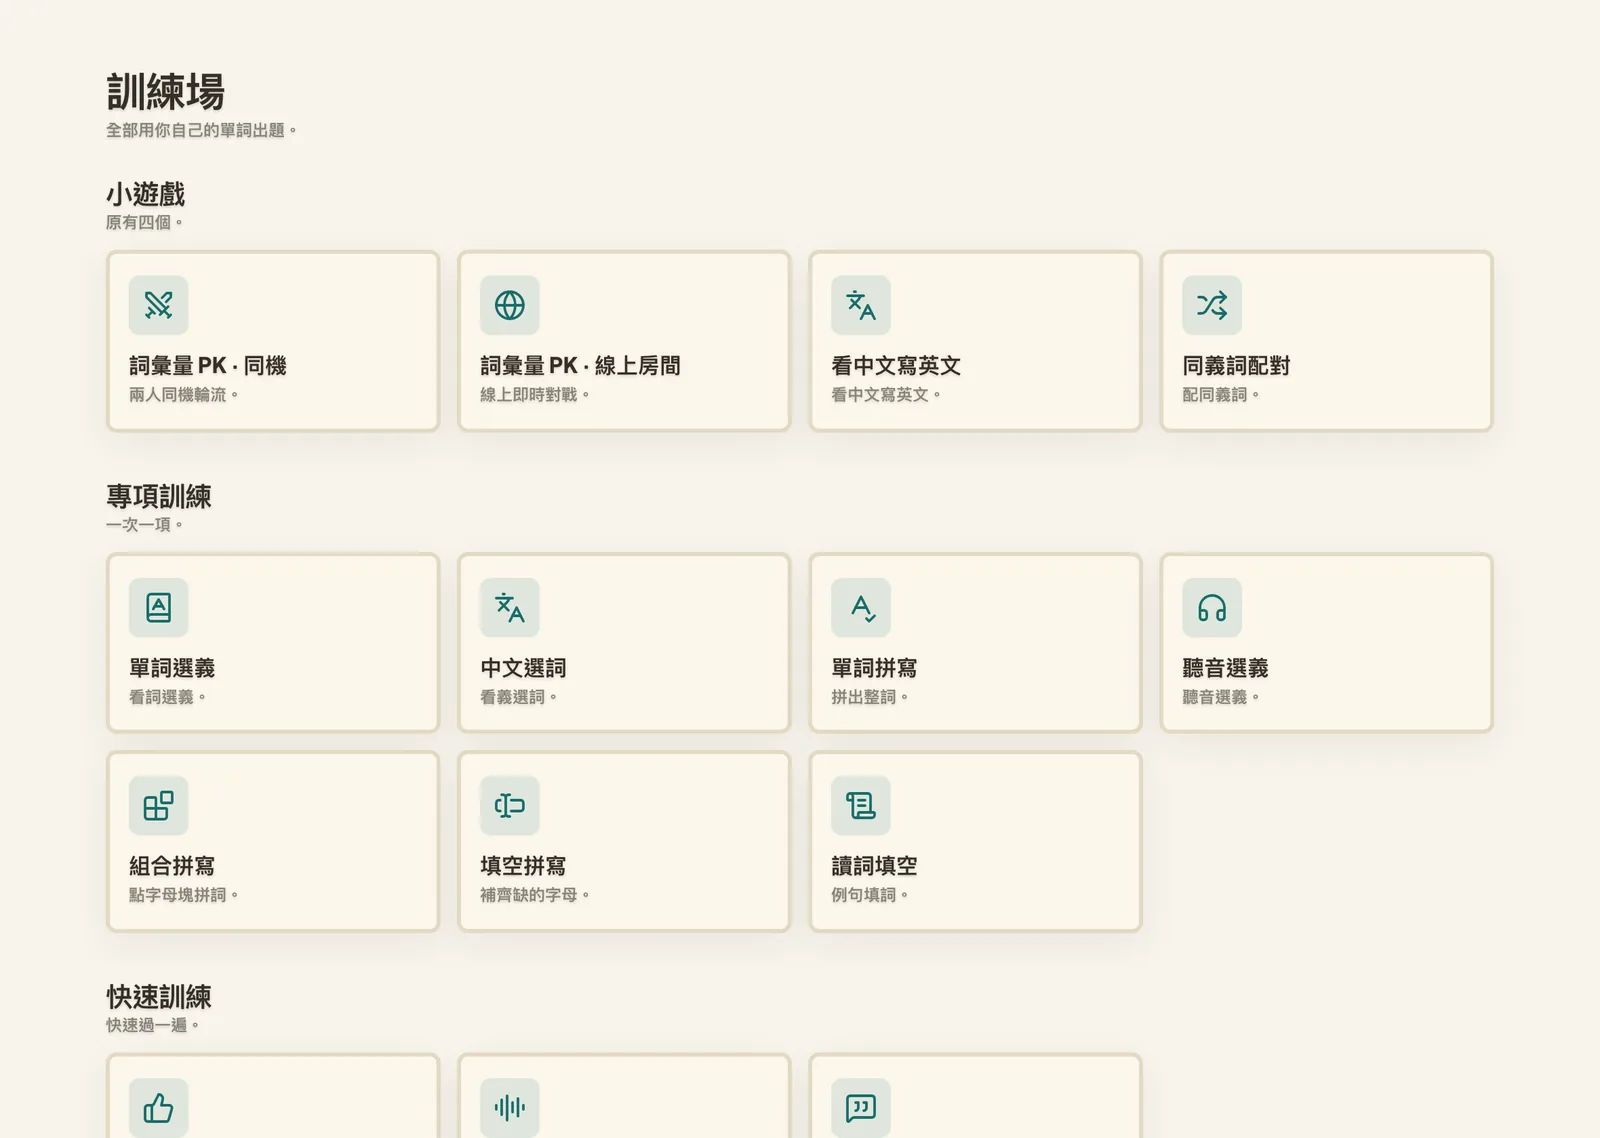The image size is (1600, 1138).
Task: Click the text cursor icon for 填空拼寫
Action: pos(510,805)
